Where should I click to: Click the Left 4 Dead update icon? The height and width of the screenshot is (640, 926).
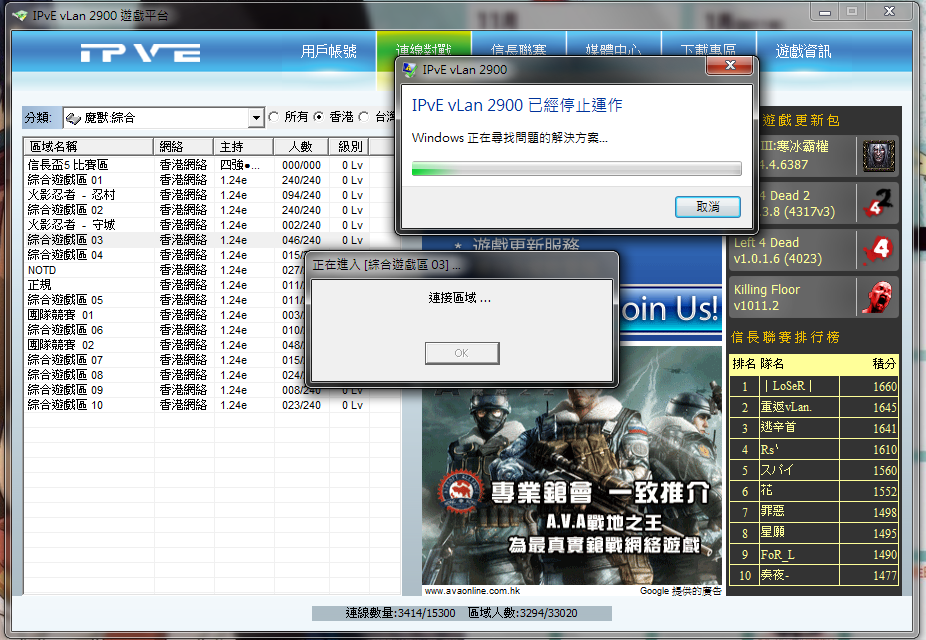point(879,249)
